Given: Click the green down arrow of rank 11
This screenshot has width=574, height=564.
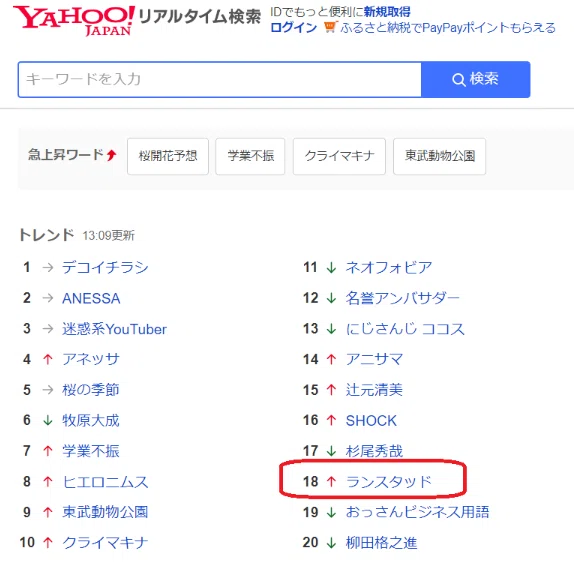Looking at the screenshot, I should (x=331, y=268).
